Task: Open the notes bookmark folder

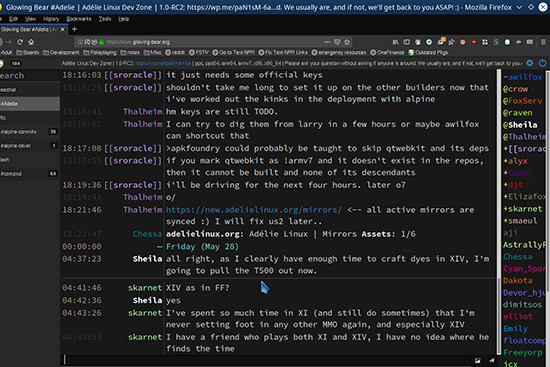Action: point(130,53)
